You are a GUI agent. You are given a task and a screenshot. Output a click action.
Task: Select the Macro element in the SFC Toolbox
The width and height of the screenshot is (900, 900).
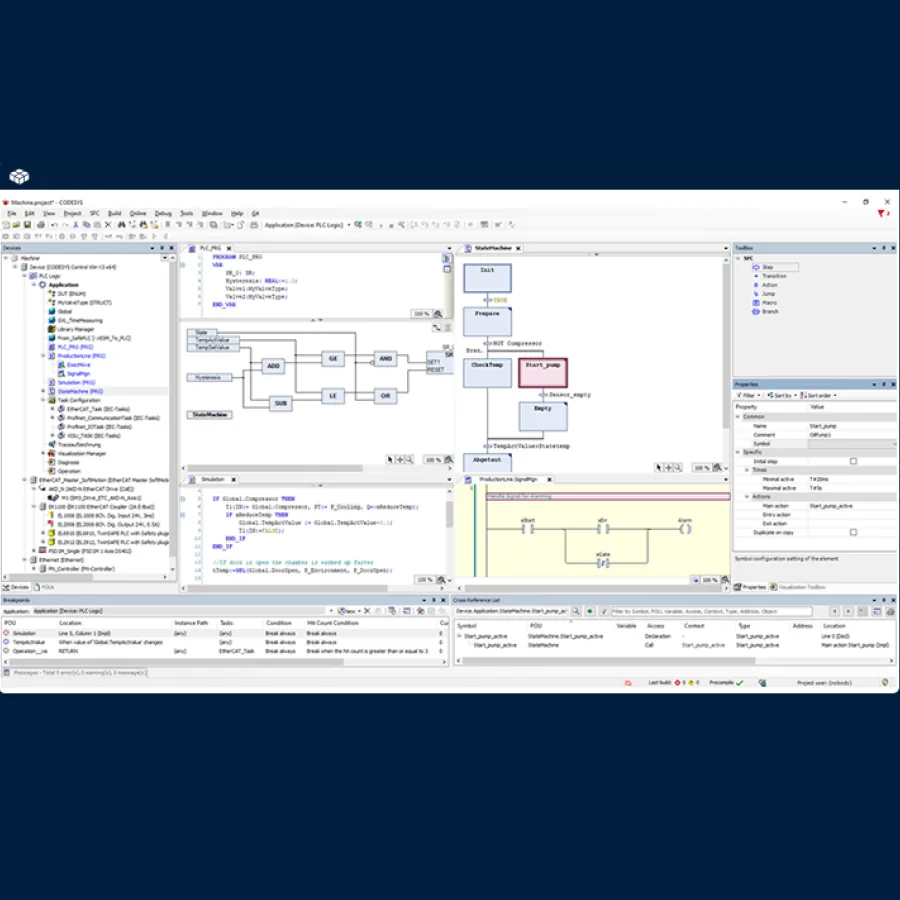768,303
